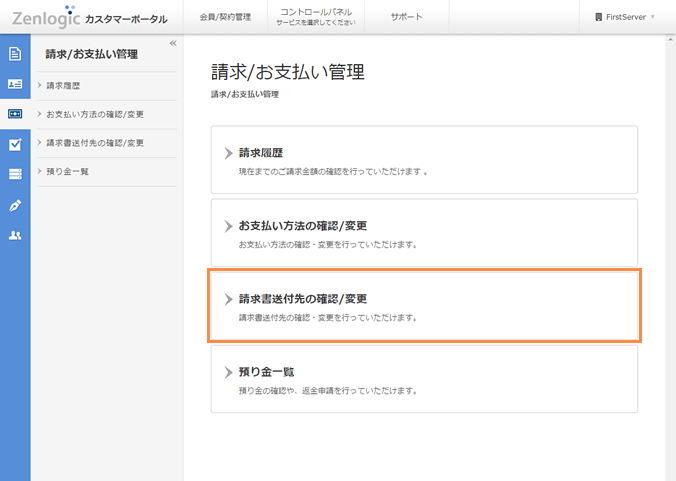
Task: Open the コントロールパネル service selector
Action: pyautogui.click(x=307, y=17)
